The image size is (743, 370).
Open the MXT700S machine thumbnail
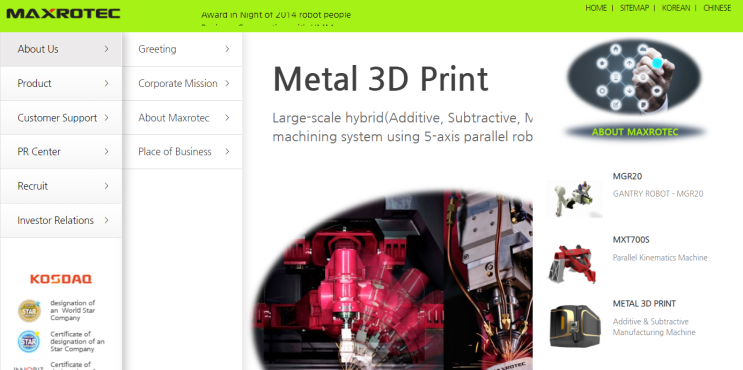(x=572, y=263)
